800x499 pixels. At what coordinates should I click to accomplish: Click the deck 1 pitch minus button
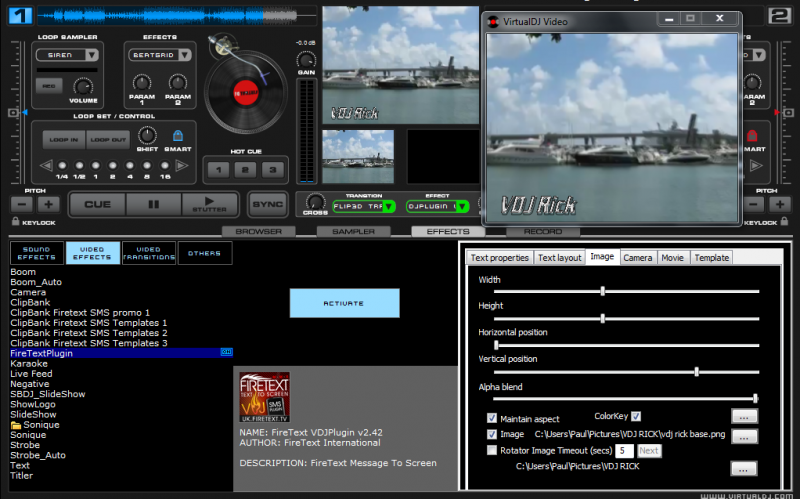pos(21,205)
